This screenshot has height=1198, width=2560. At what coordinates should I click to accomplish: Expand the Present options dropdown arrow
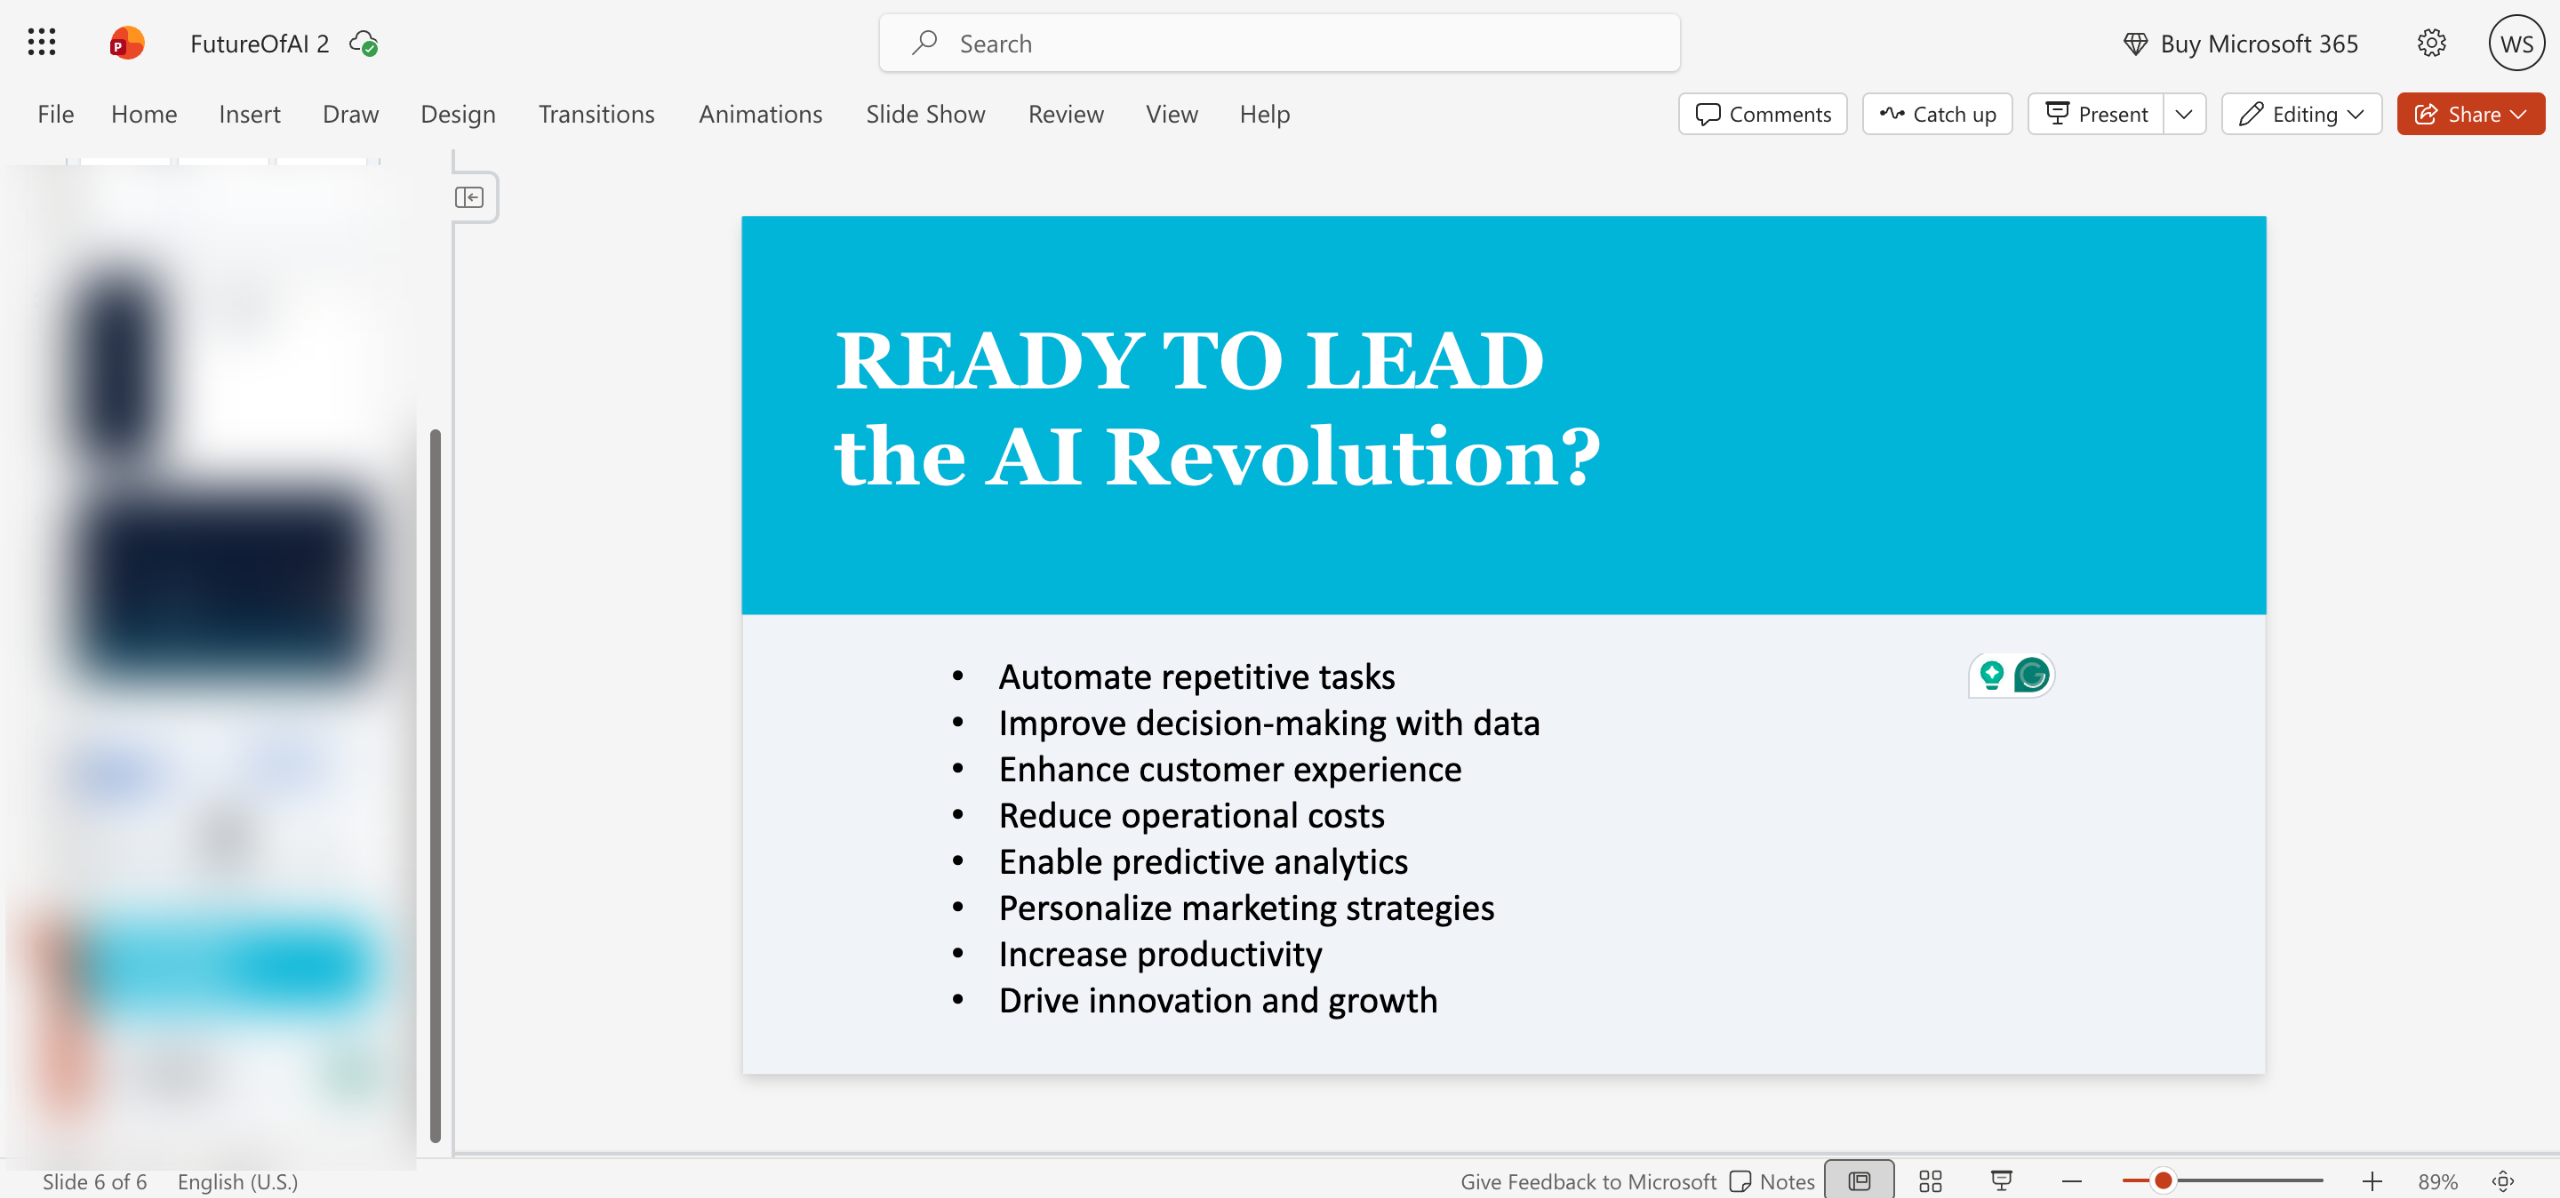click(2184, 114)
